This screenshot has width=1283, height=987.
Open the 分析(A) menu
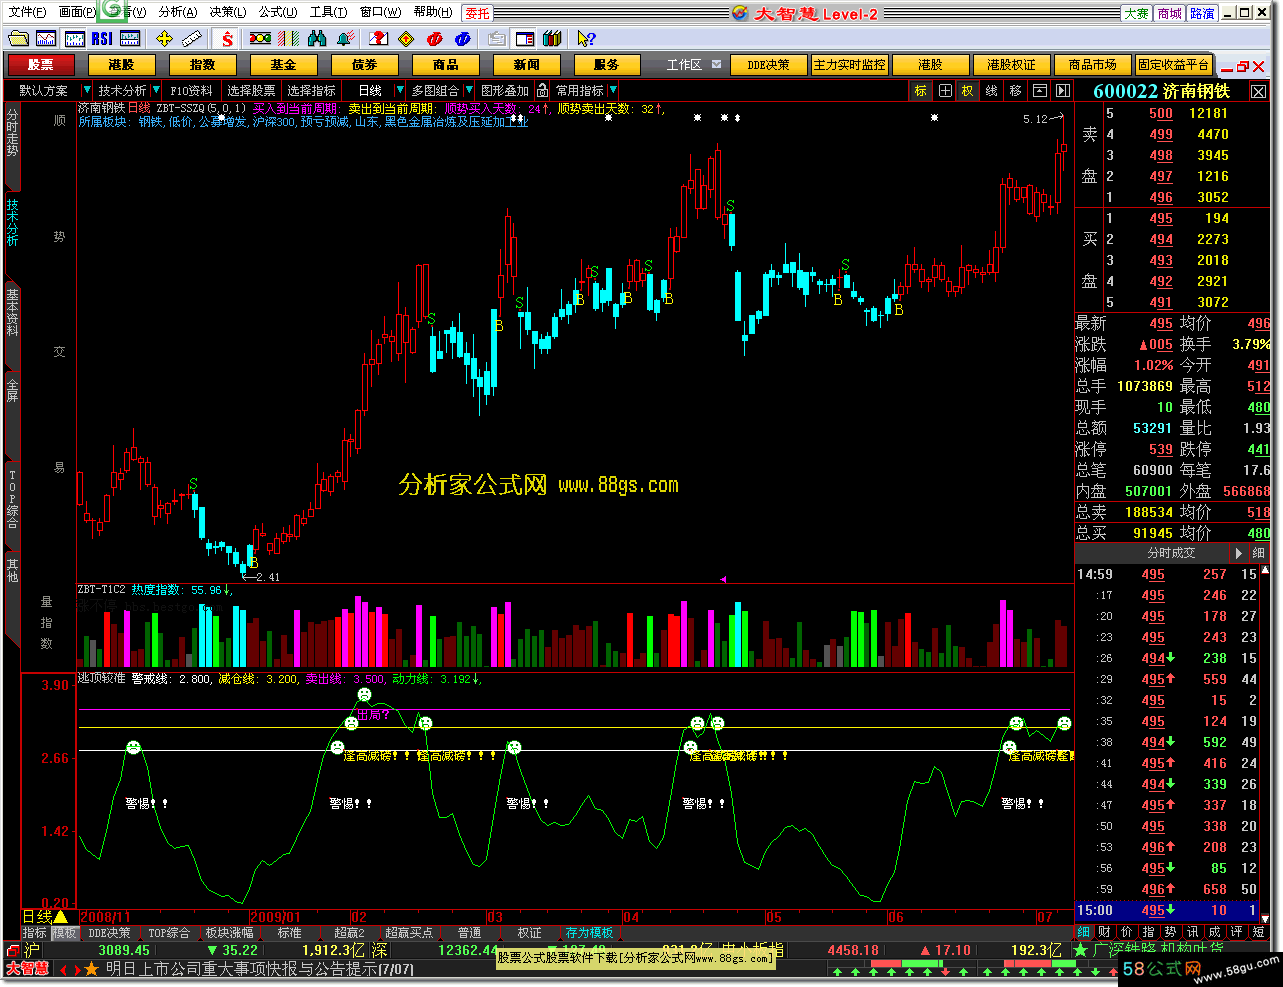click(178, 12)
